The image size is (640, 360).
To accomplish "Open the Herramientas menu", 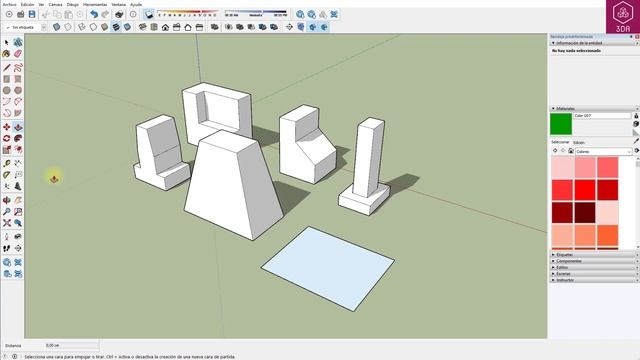I will 95,4.
